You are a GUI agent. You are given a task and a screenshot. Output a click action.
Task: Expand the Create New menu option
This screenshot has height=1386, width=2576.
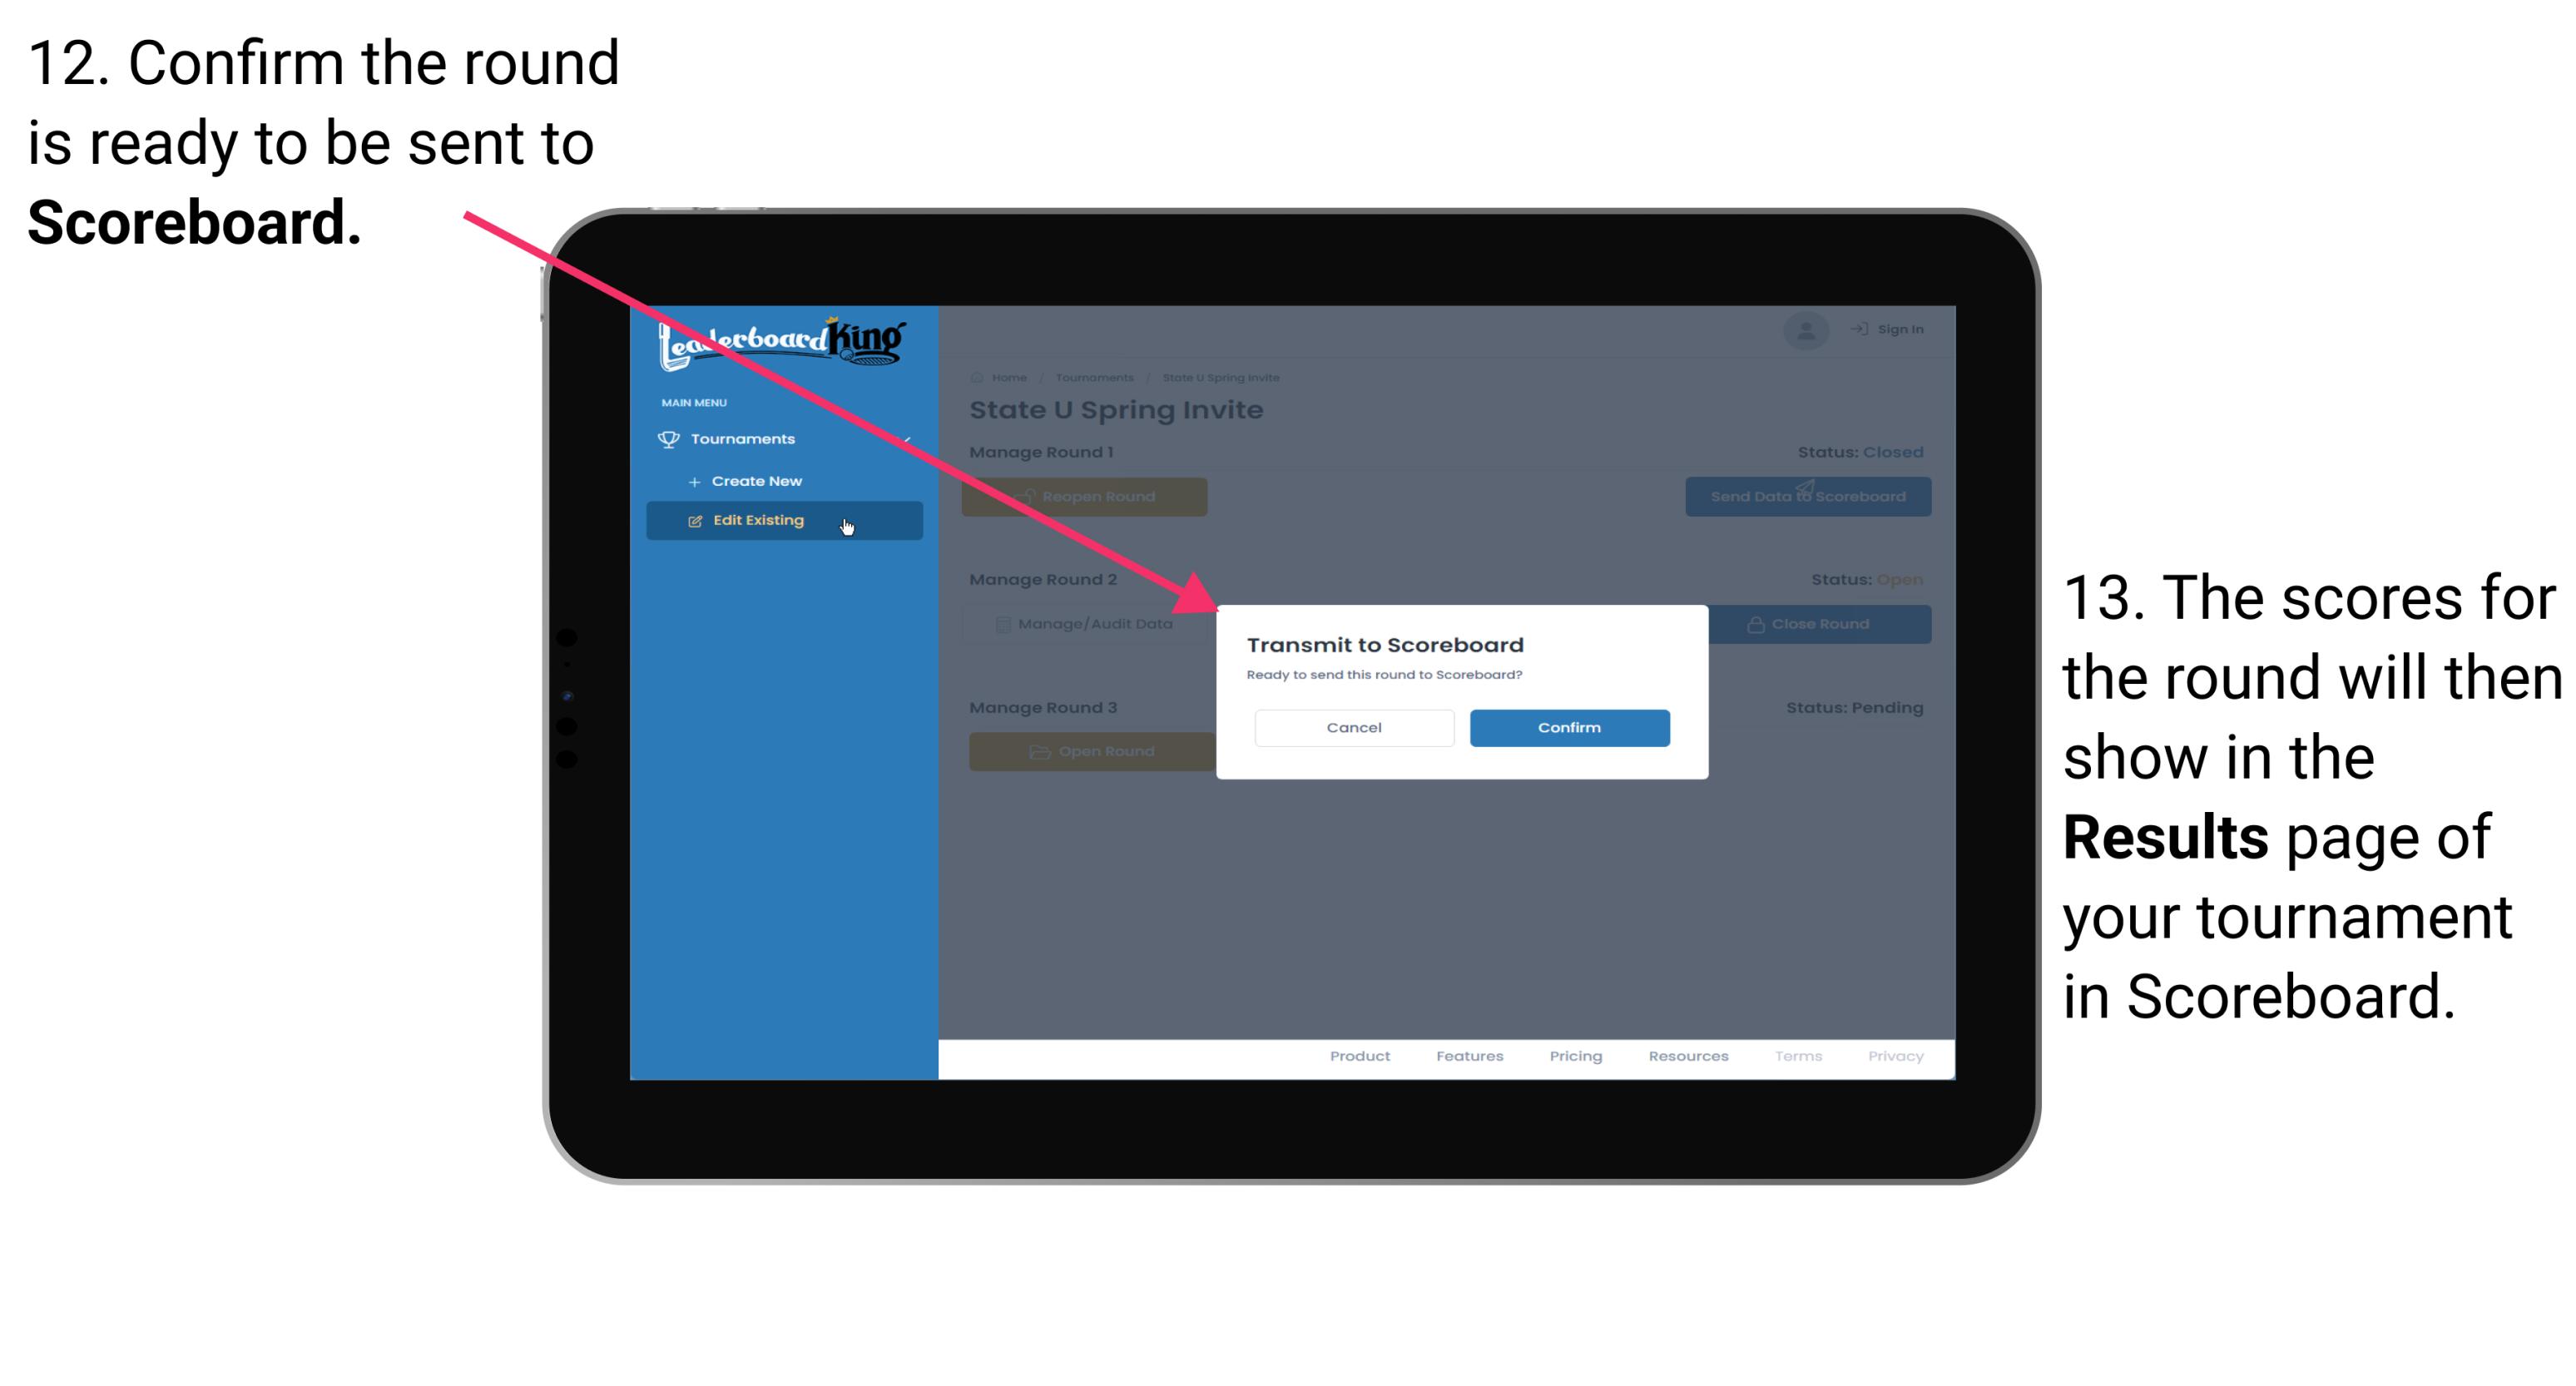[756, 482]
